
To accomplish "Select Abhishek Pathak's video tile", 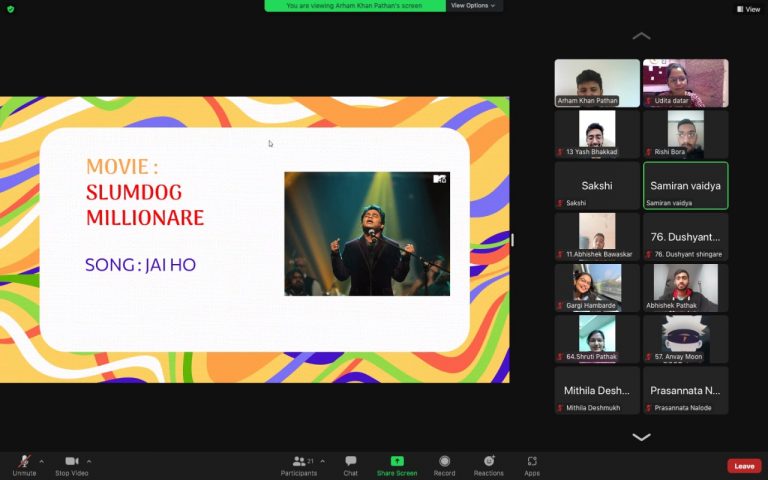I will point(686,288).
